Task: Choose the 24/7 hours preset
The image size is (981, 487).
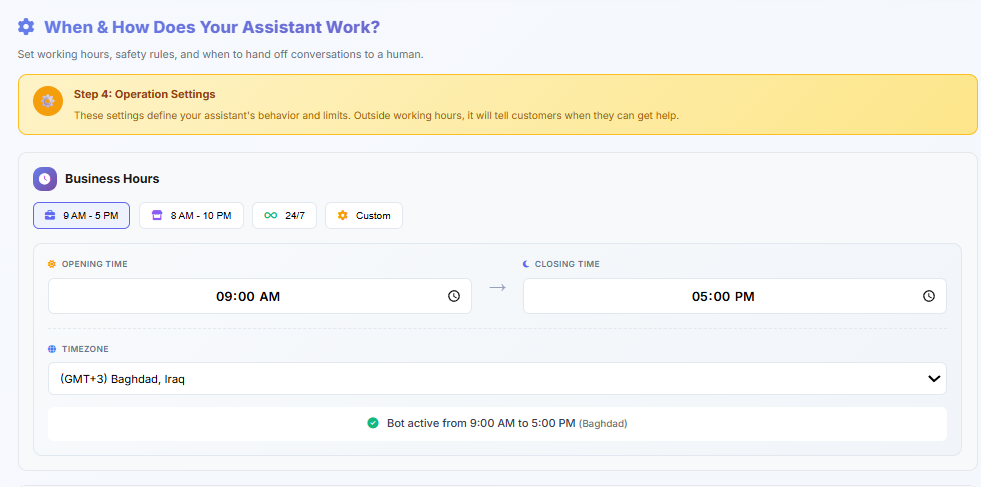Action: pyautogui.click(x=285, y=215)
